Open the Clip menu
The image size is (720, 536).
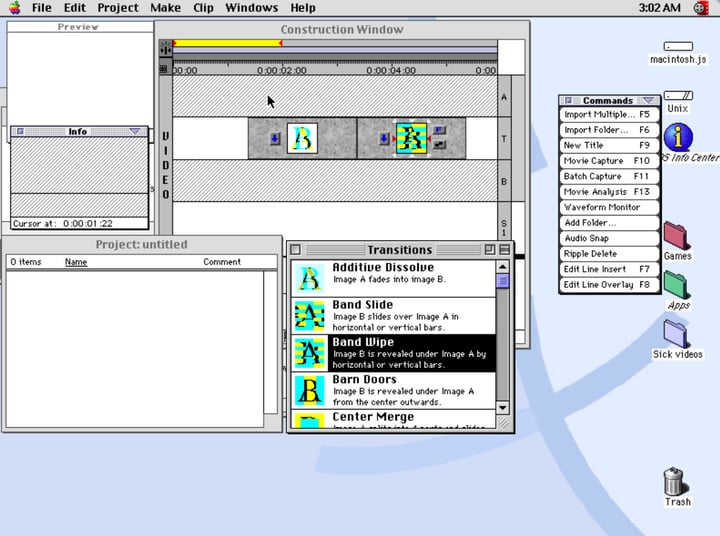(x=203, y=8)
